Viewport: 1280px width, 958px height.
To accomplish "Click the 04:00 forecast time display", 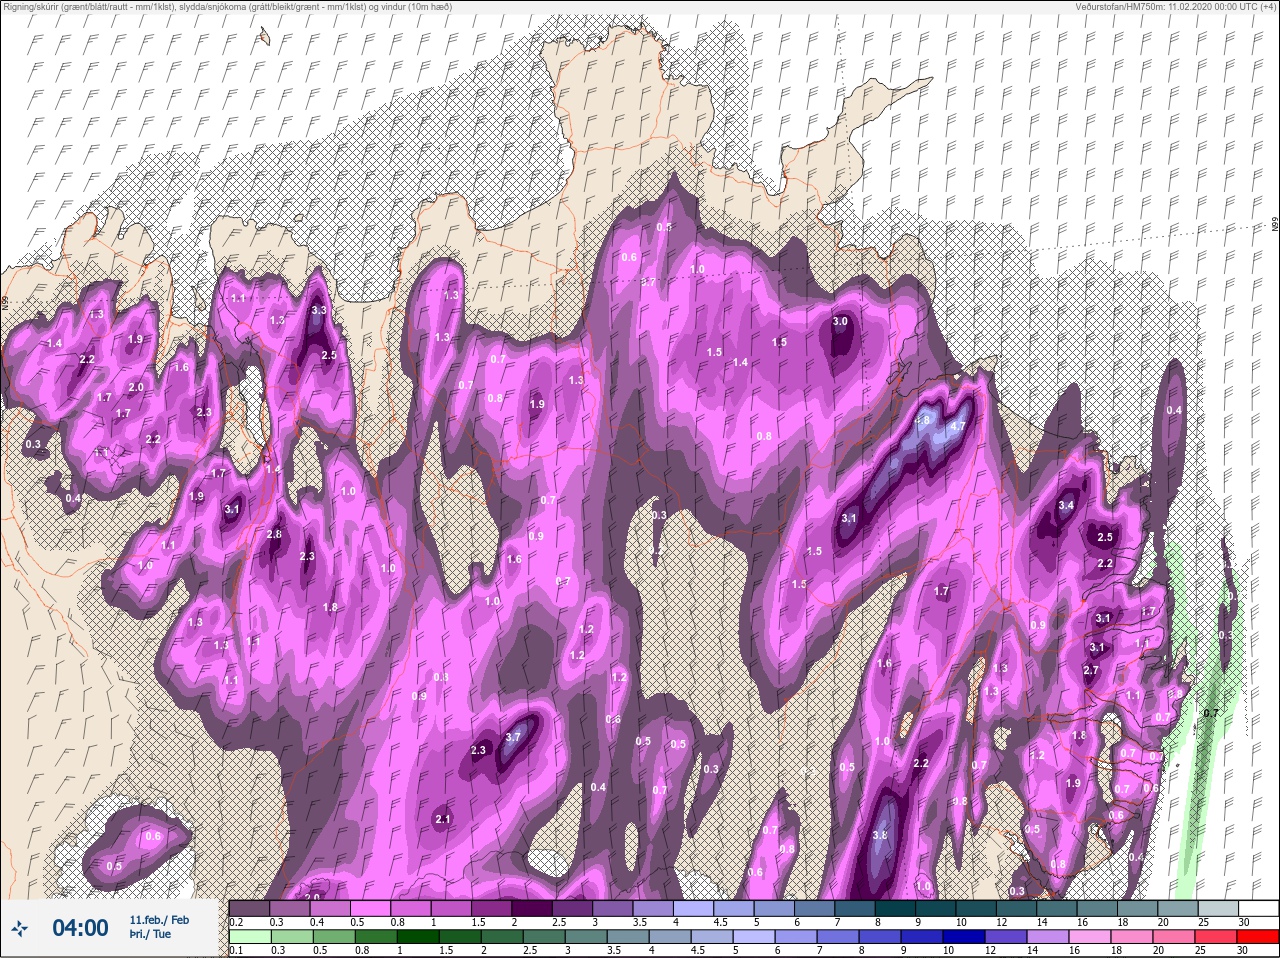I will (x=80, y=929).
